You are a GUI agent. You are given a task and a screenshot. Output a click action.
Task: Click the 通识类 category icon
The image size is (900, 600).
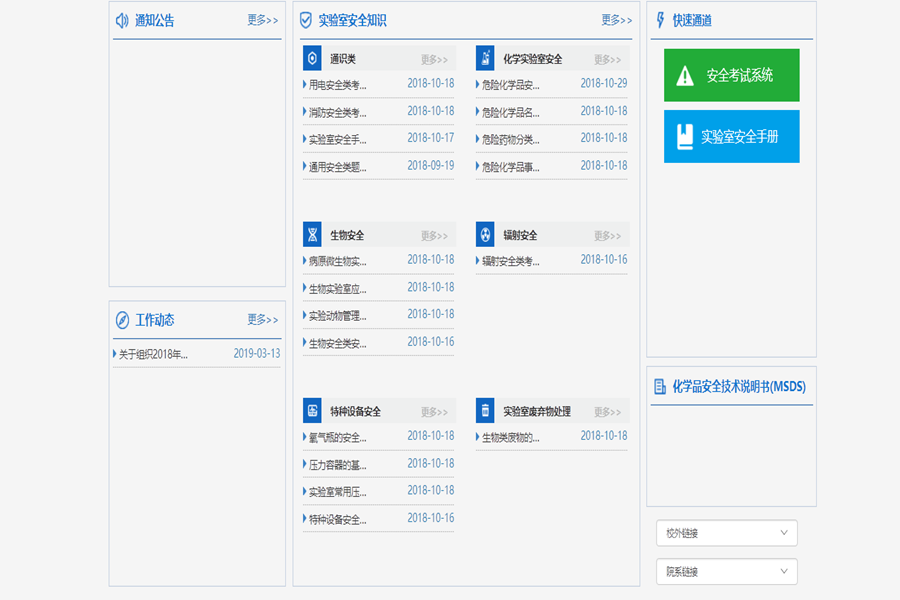tap(312, 59)
